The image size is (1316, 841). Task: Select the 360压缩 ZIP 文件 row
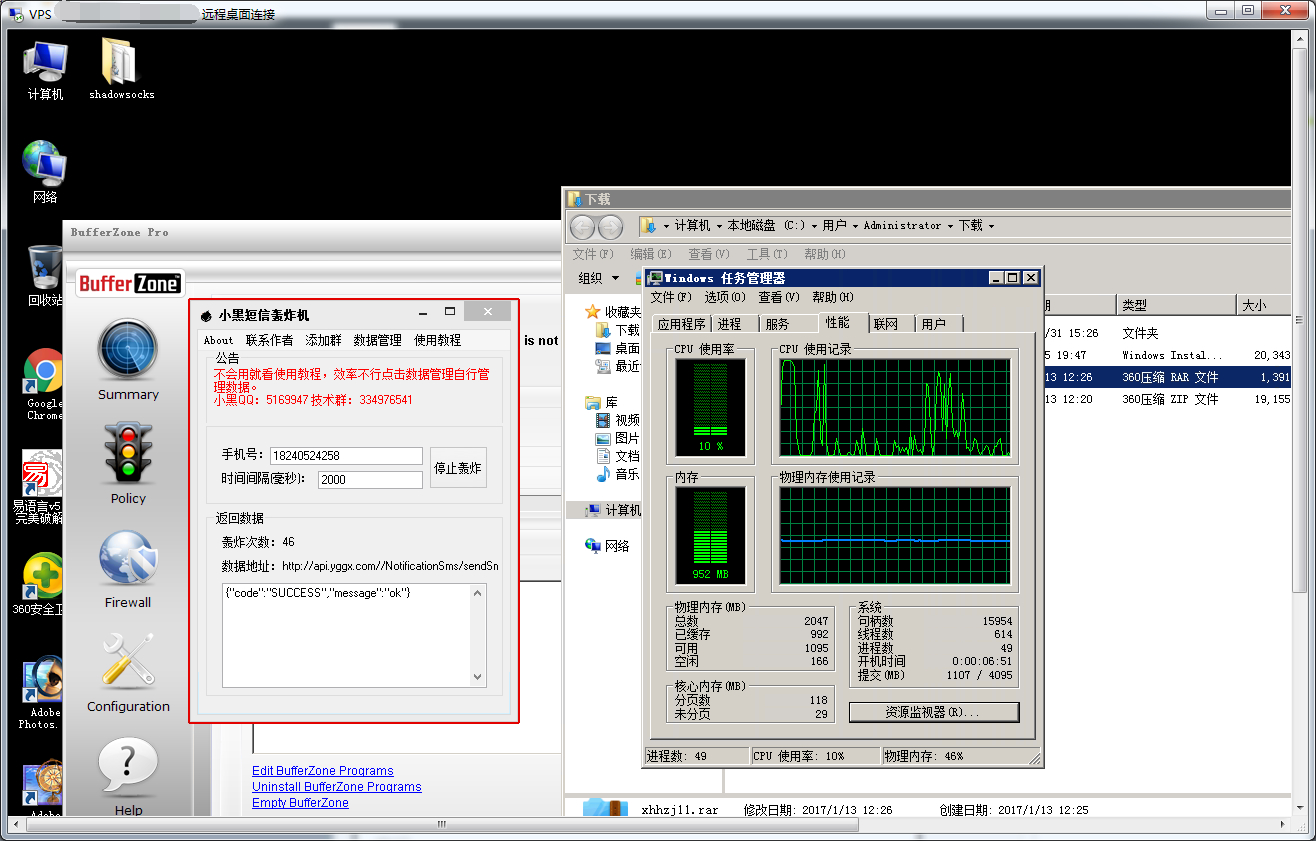click(1166, 399)
